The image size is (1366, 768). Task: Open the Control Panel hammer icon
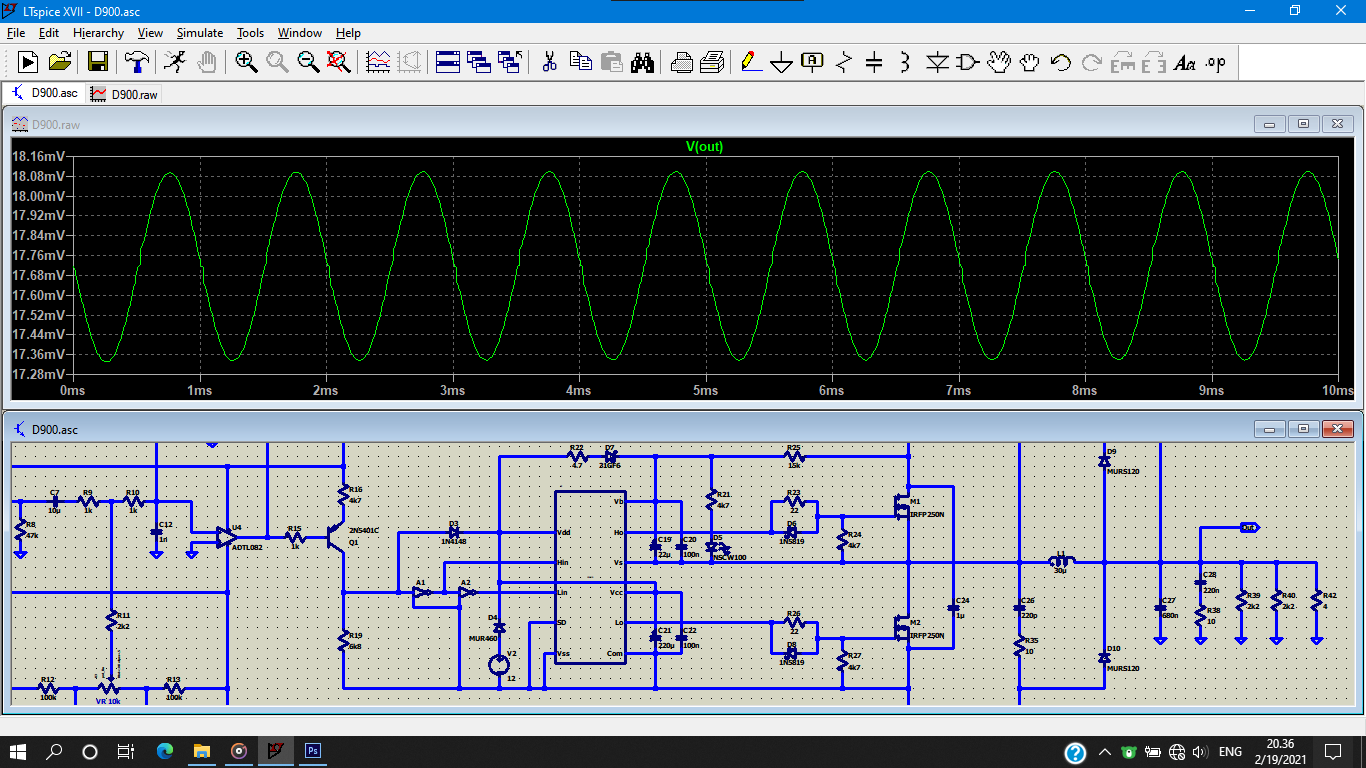(136, 62)
